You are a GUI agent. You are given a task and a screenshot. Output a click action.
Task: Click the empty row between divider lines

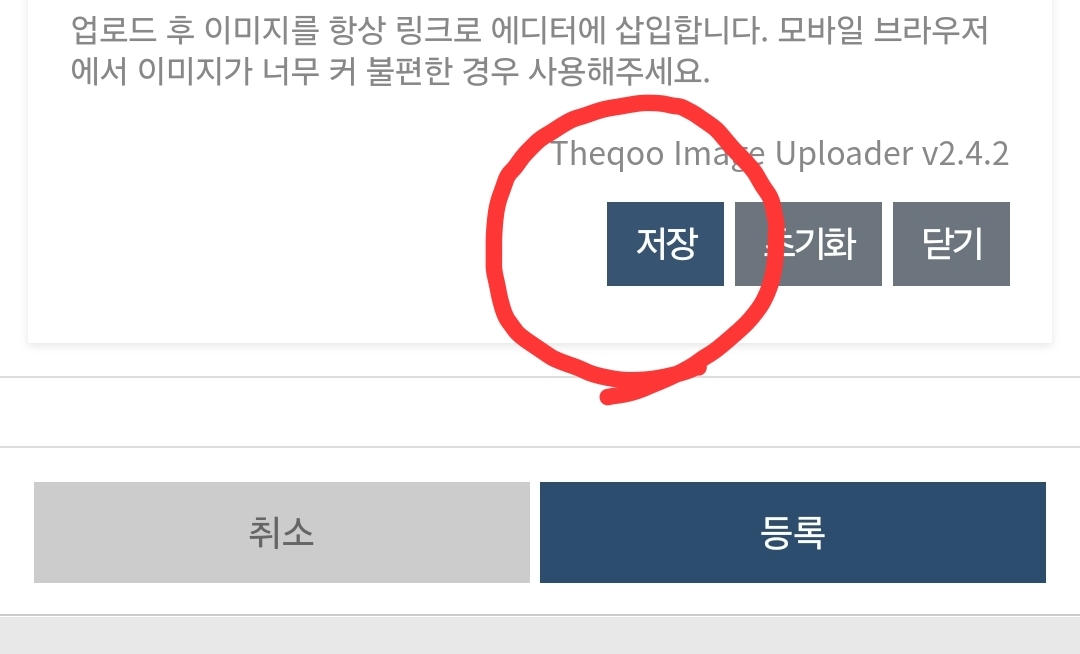[540, 412]
